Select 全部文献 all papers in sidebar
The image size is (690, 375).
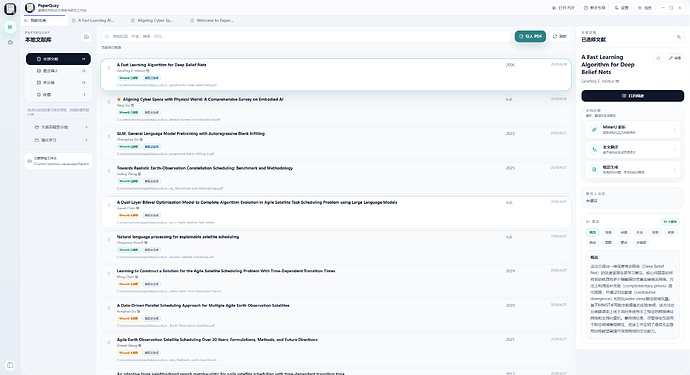click(59, 59)
